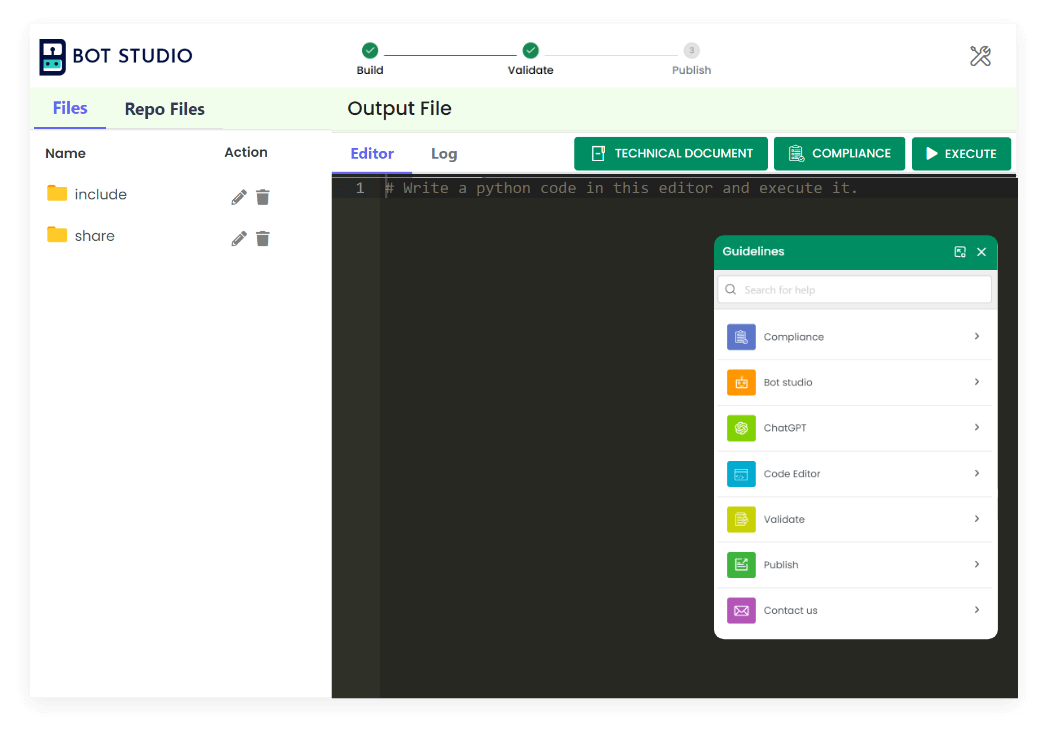
Task: Delete the include folder using trash icon
Action: coord(263,197)
